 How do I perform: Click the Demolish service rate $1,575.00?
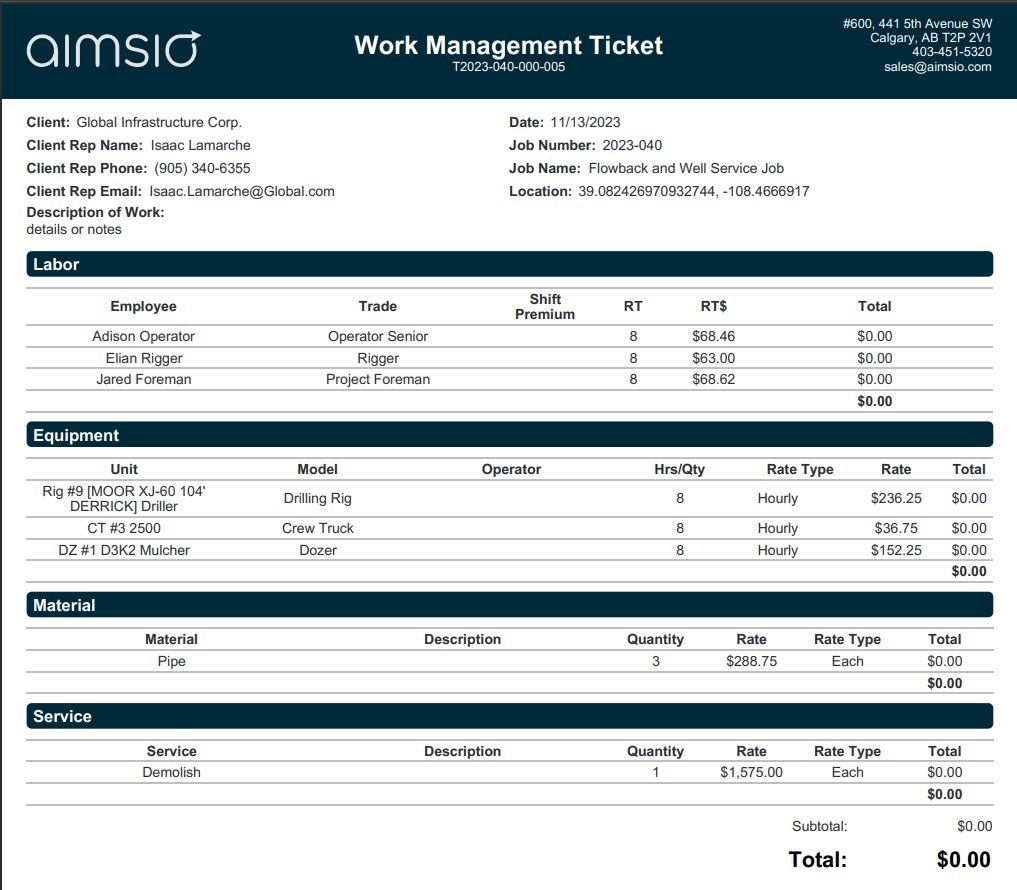click(x=751, y=772)
